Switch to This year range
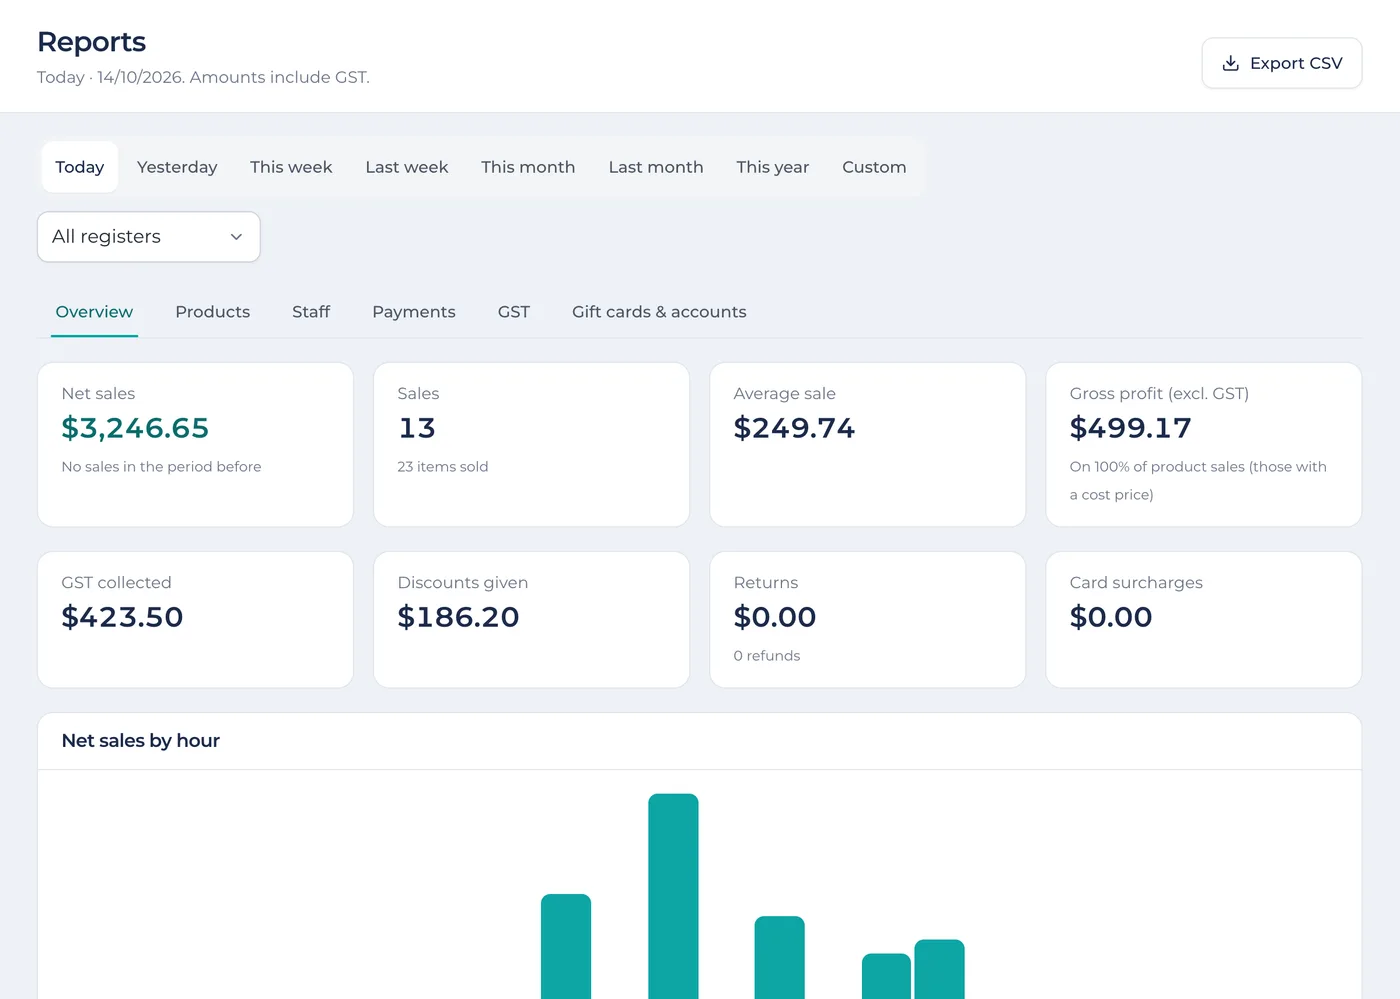The width and height of the screenshot is (1400, 999). point(773,167)
